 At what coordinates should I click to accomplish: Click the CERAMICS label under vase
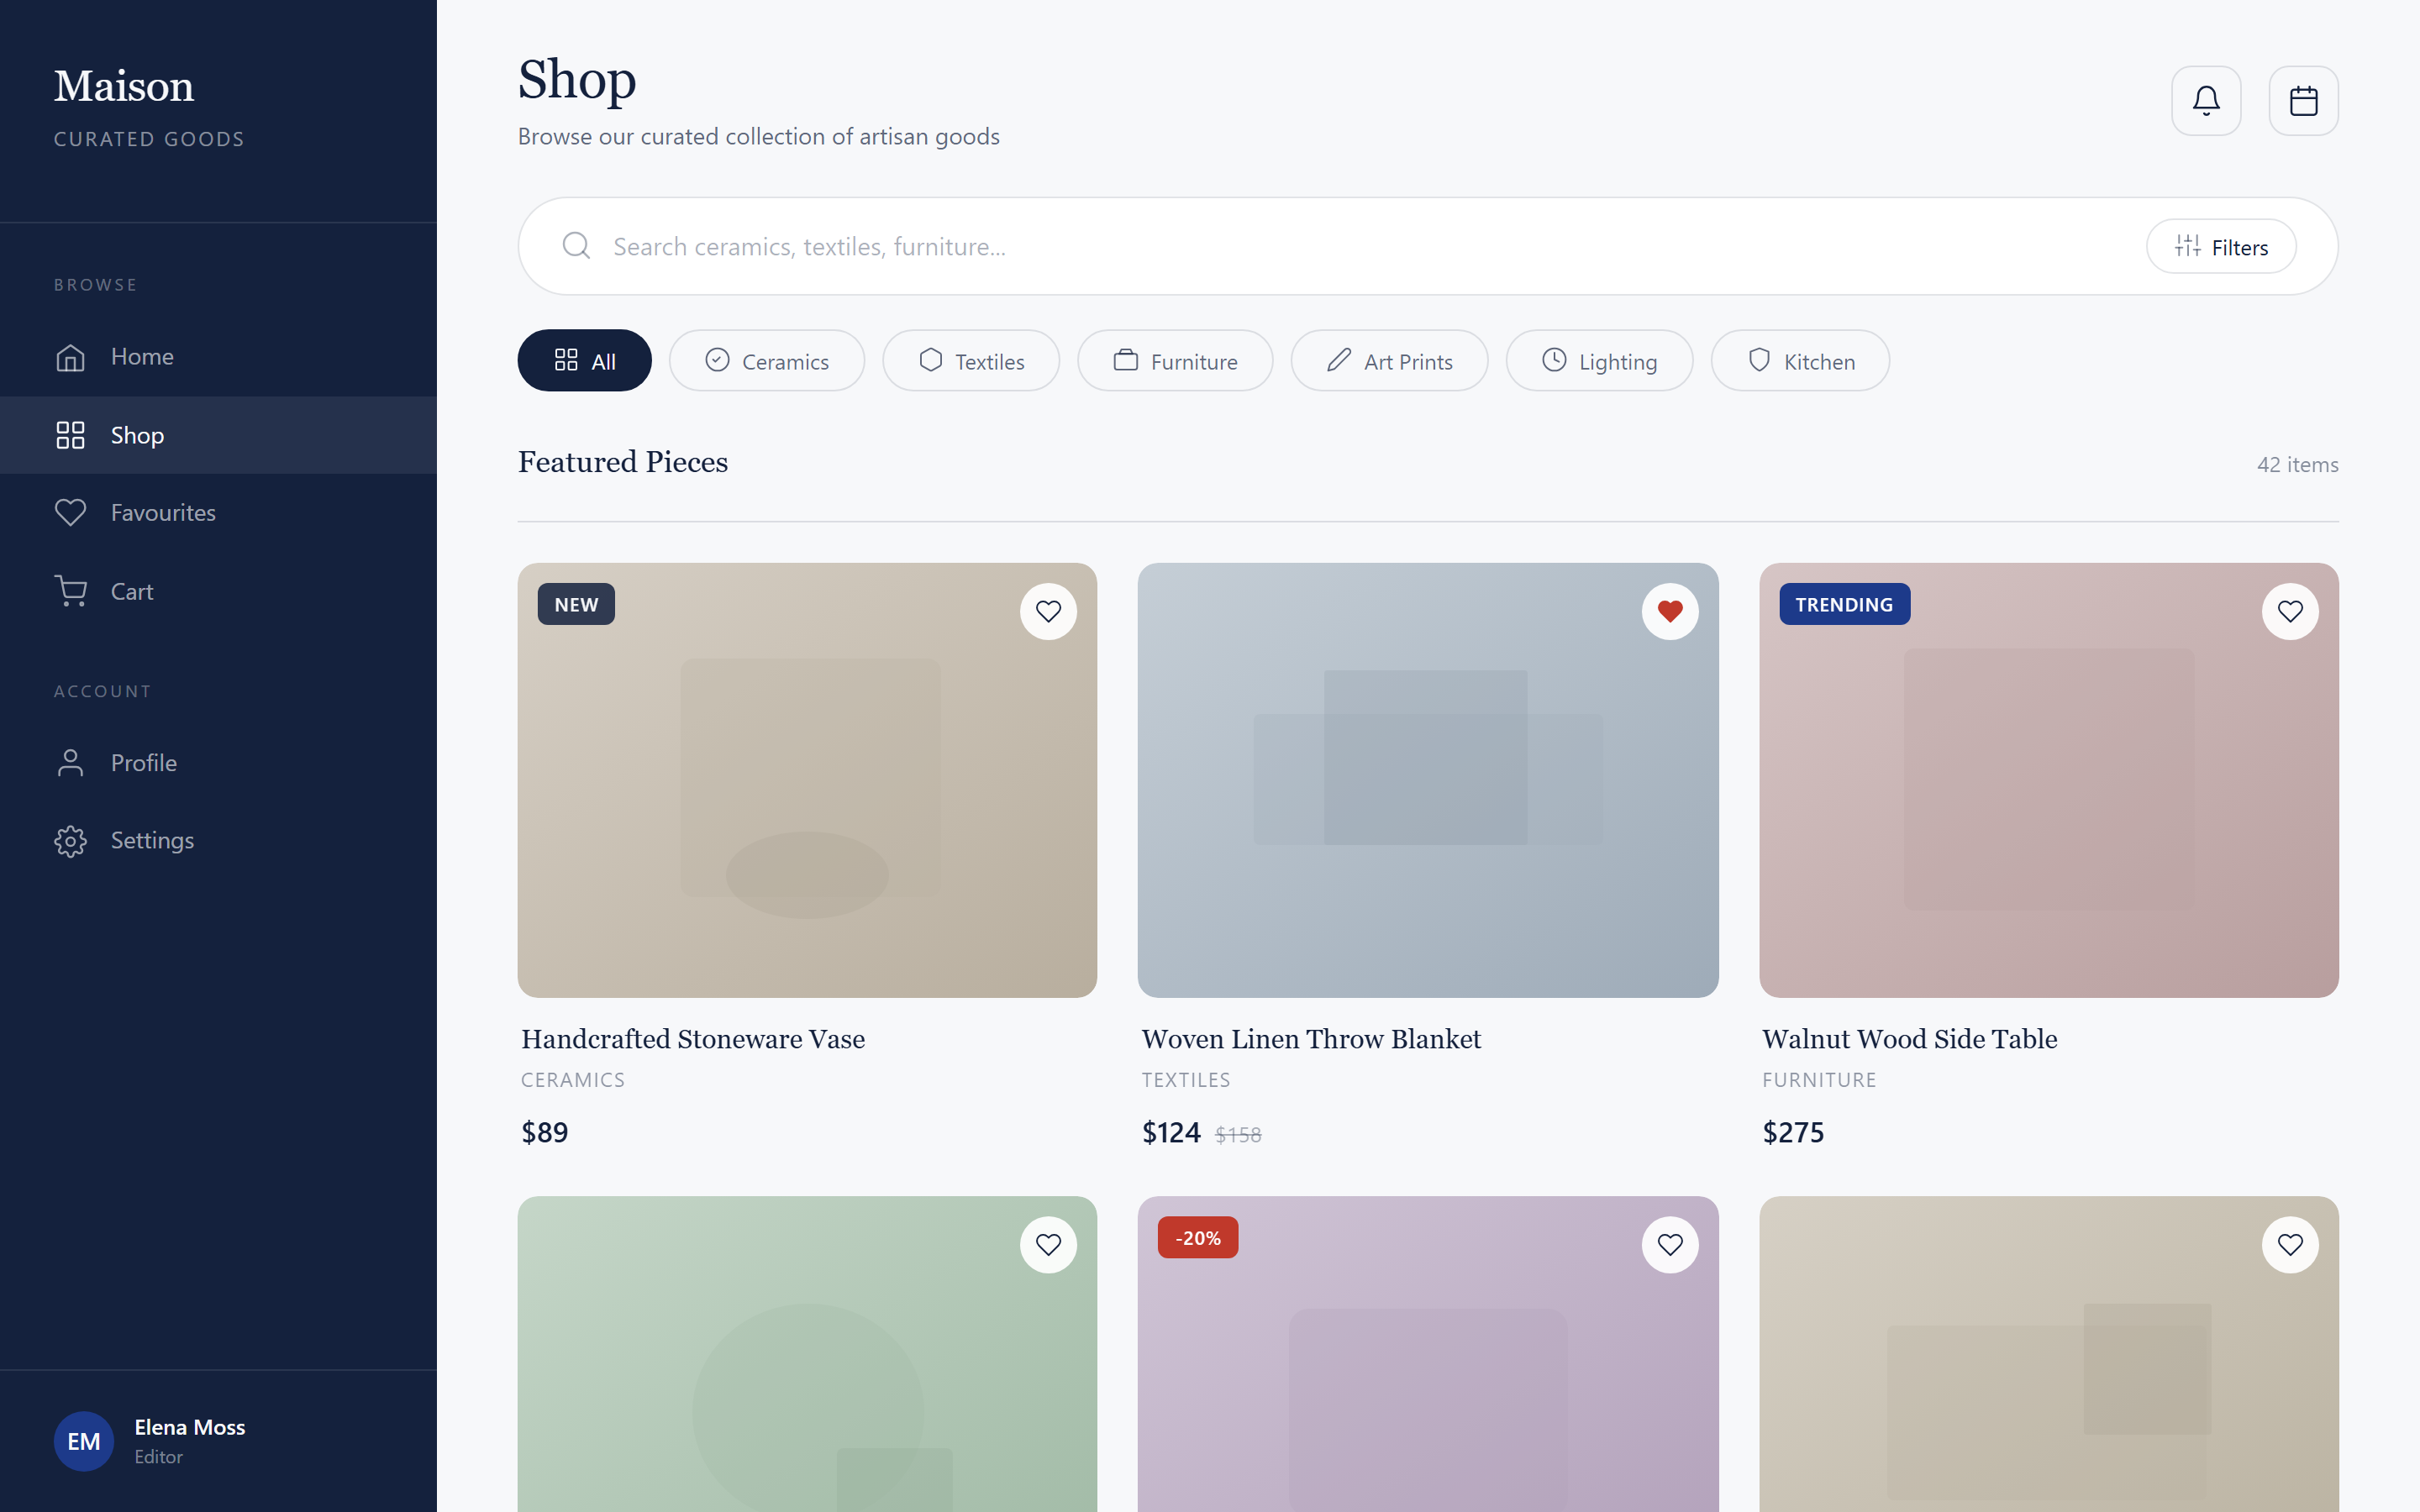(x=573, y=1080)
